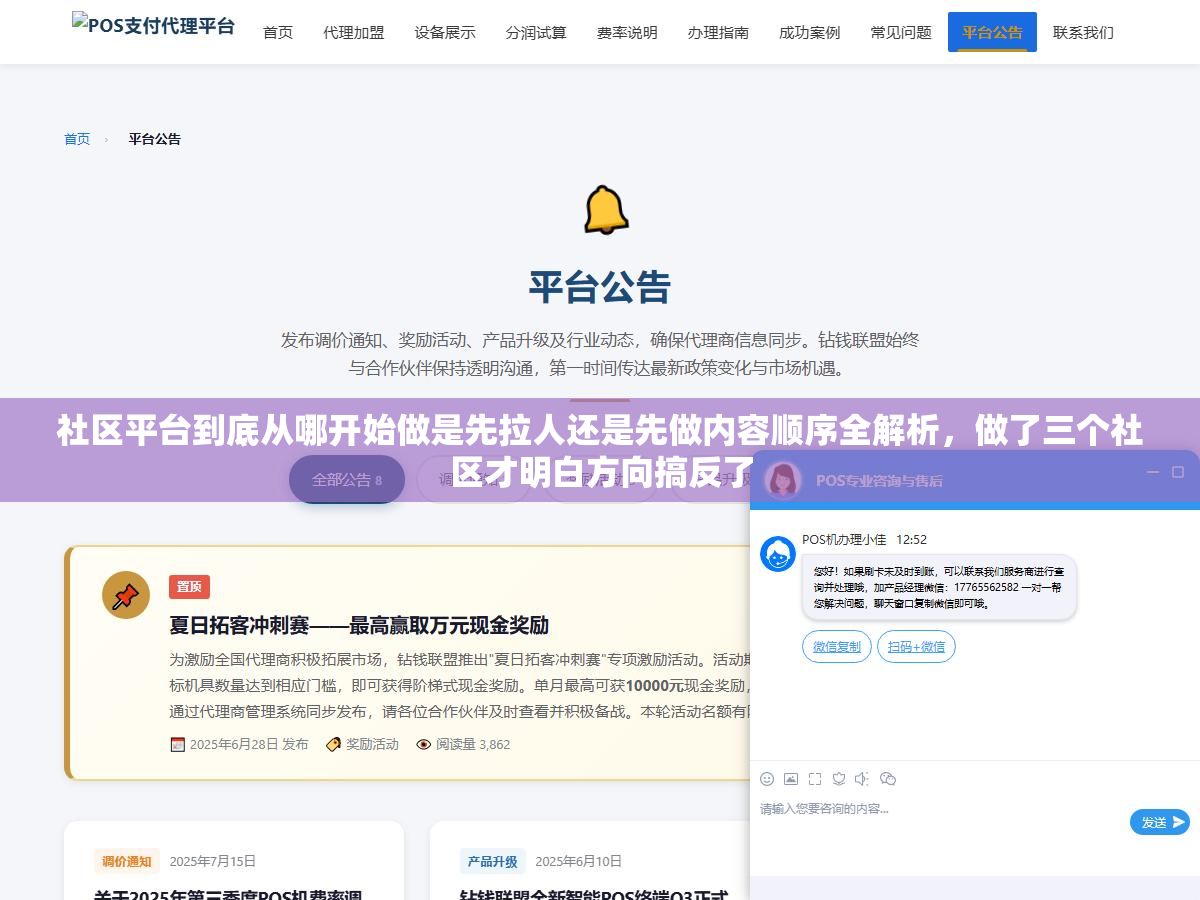Select the 全部公告 8 filter tab

click(347, 479)
